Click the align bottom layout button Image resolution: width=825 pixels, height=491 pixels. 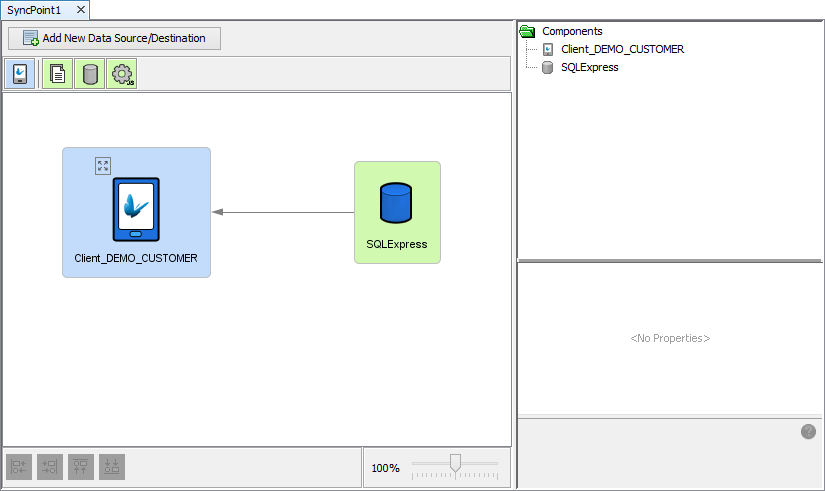tap(112, 466)
